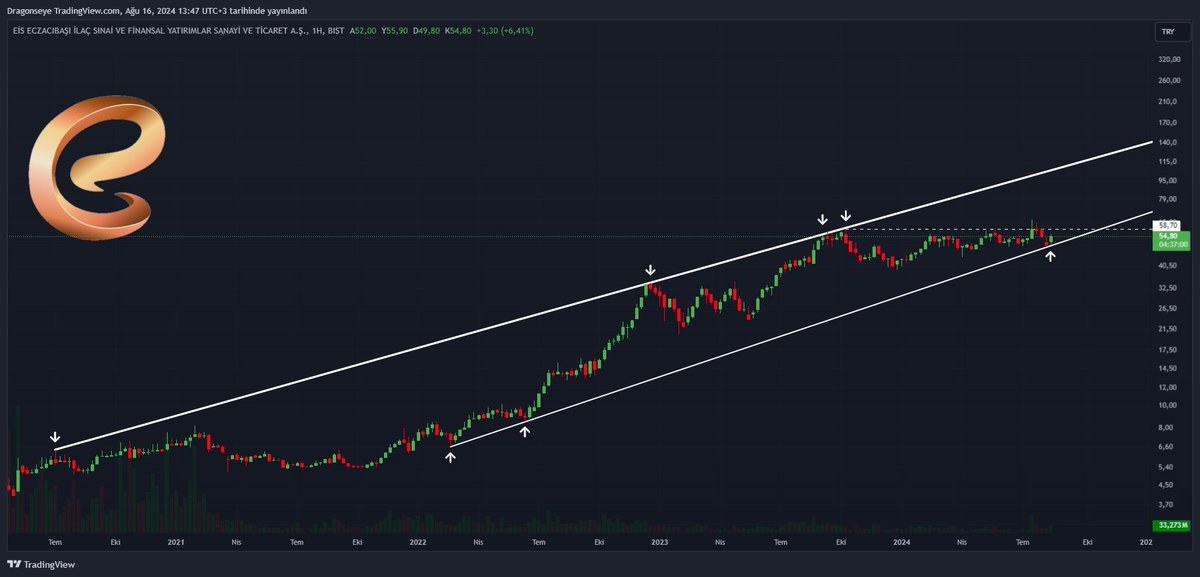Click the 210,0 price axis label
This screenshot has width=1200, height=577.
click(x=1167, y=101)
